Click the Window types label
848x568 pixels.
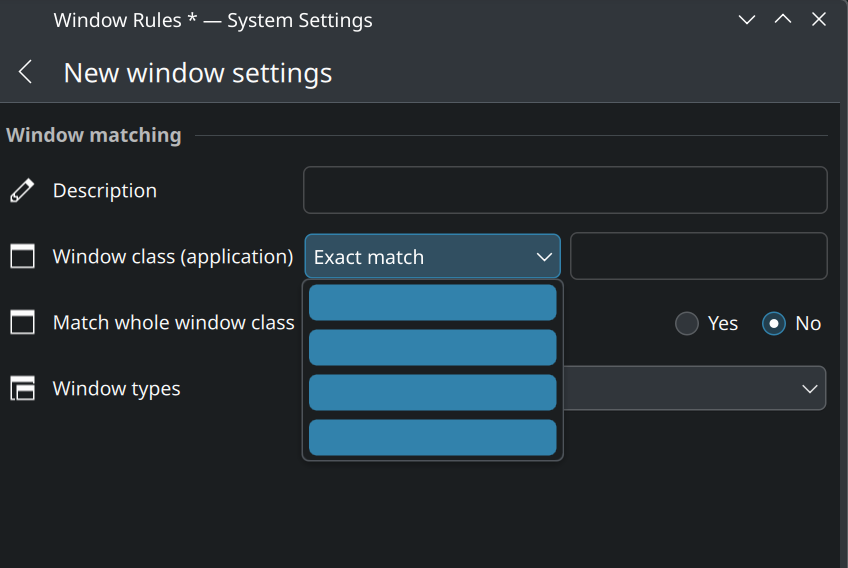click(x=117, y=388)
